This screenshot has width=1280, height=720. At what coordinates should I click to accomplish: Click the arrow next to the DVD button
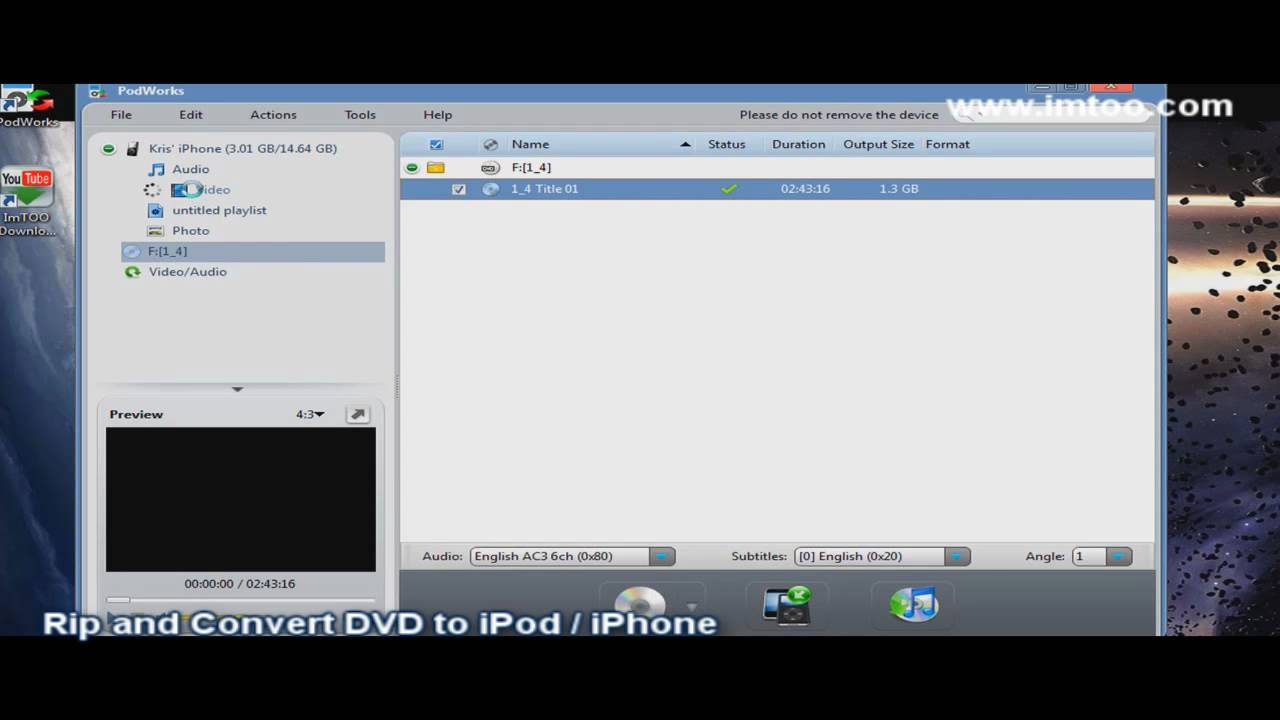tap(691, 607)
